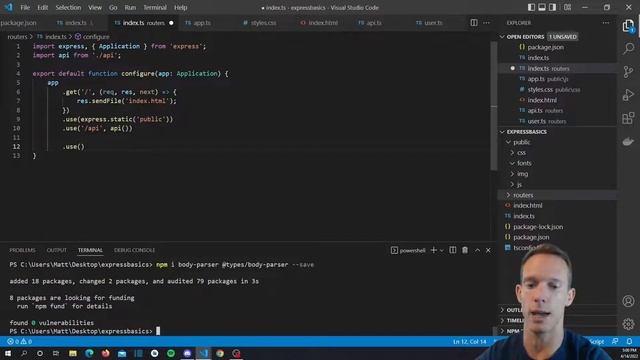Open the Search view in the activity bar
The image size is (640, 360).
628,49
